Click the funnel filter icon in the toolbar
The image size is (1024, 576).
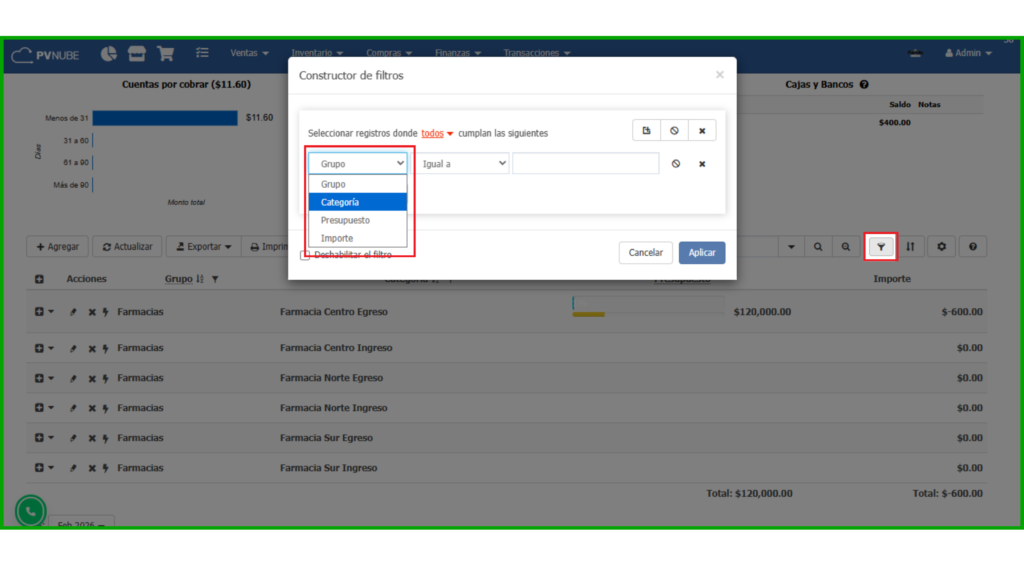pos(880,246)
